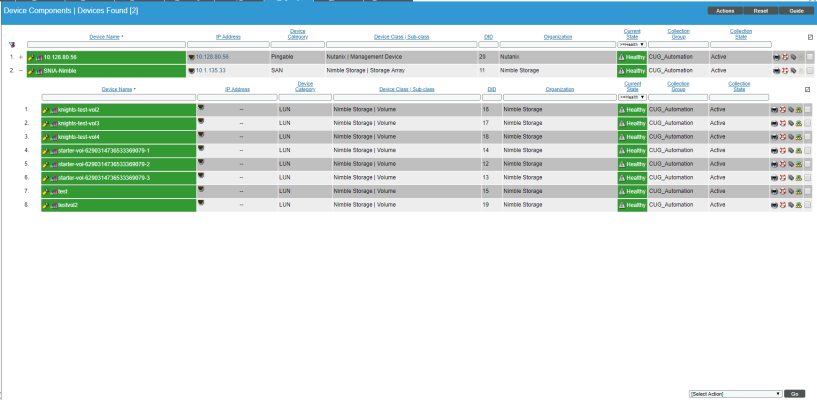Click the Actions button
The height and width of the screenshot is (400, 817).
(725, 11)
